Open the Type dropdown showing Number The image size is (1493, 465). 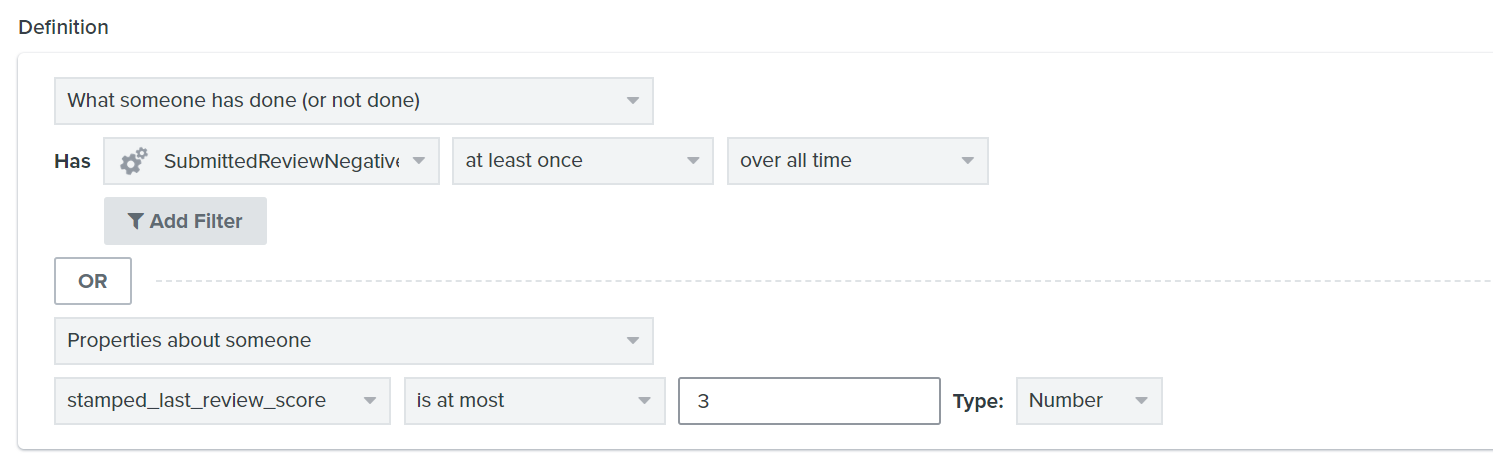tap(1088, 401)
